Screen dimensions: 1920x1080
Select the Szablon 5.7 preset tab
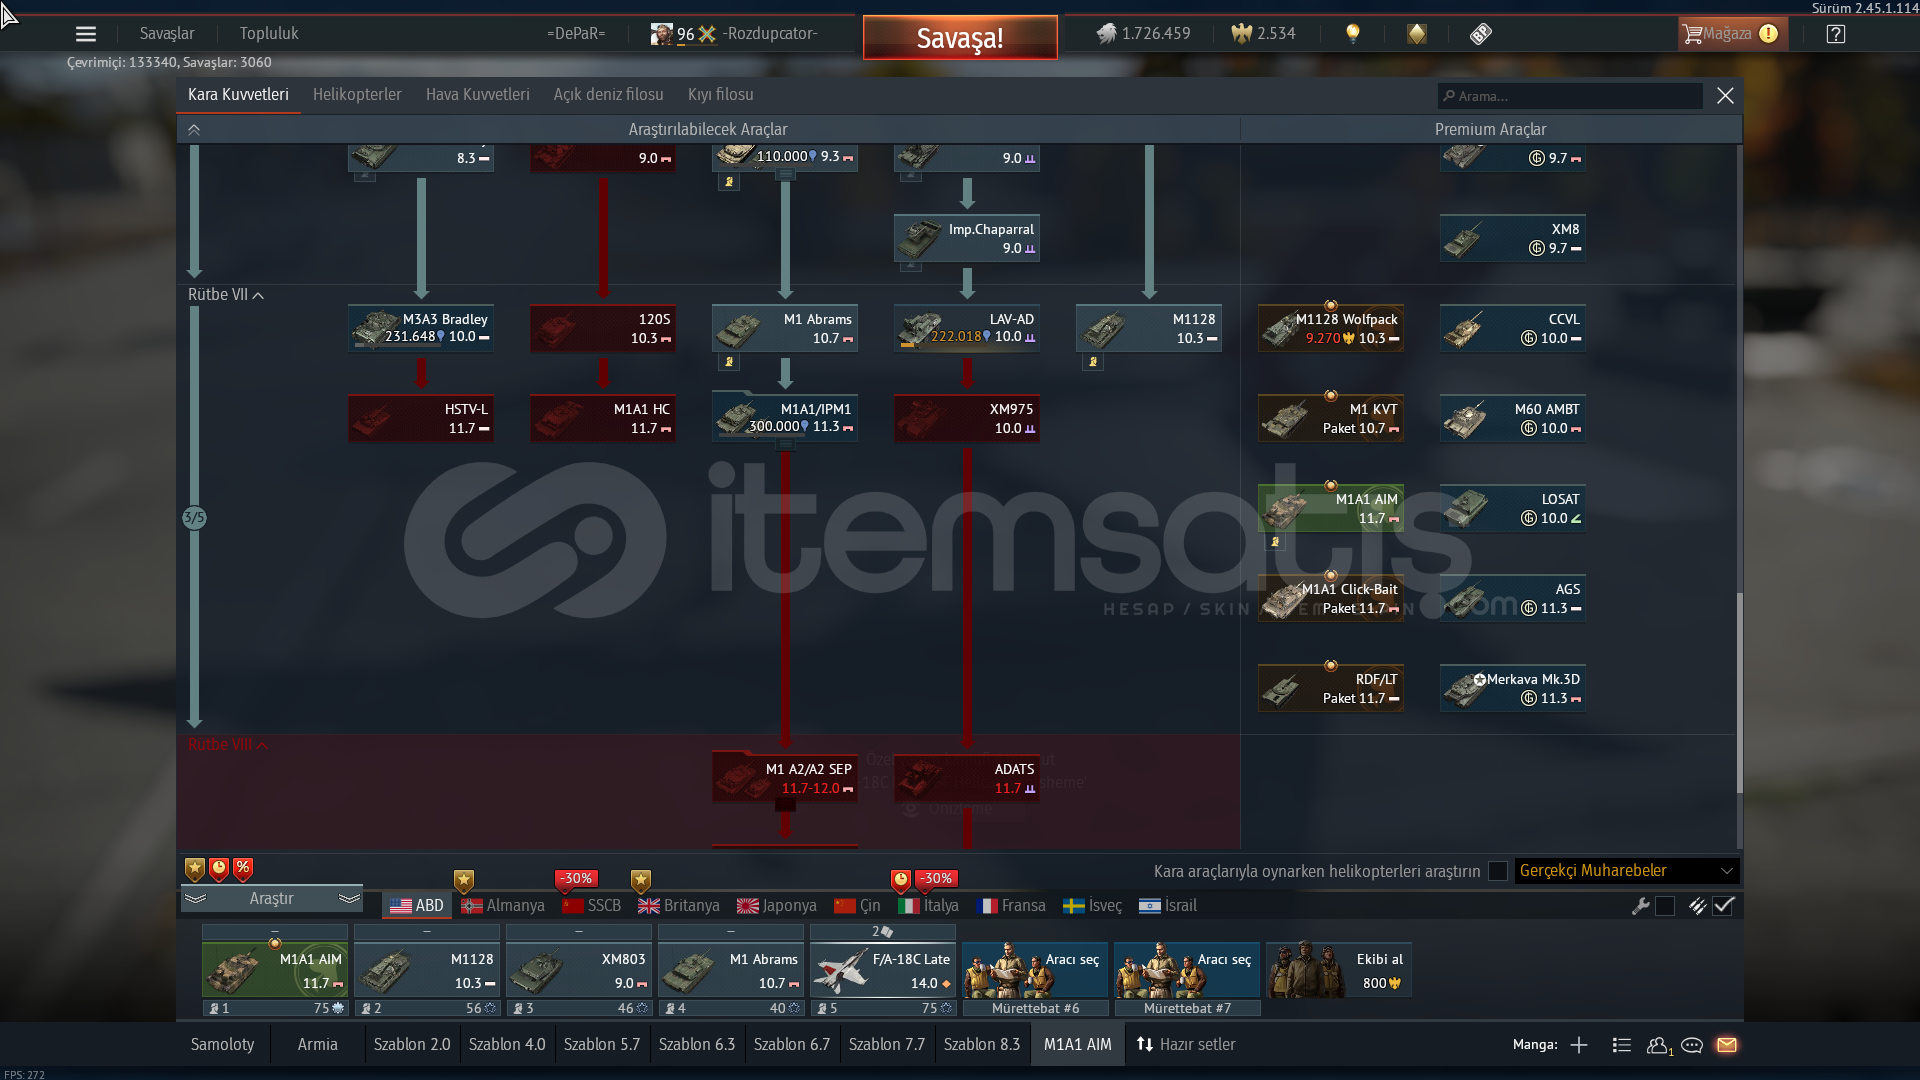tap(602, 1045)
